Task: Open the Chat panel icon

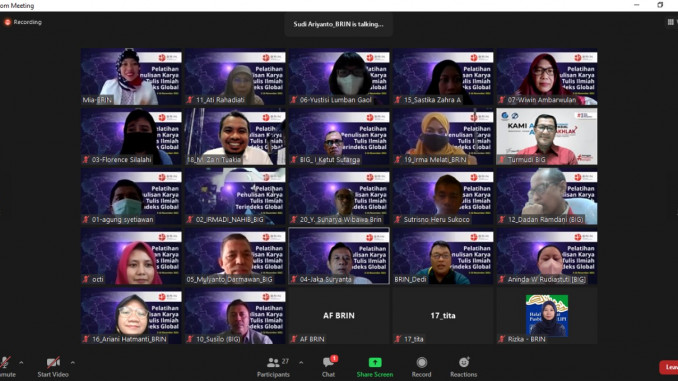Action: click(x=329, y=362)
